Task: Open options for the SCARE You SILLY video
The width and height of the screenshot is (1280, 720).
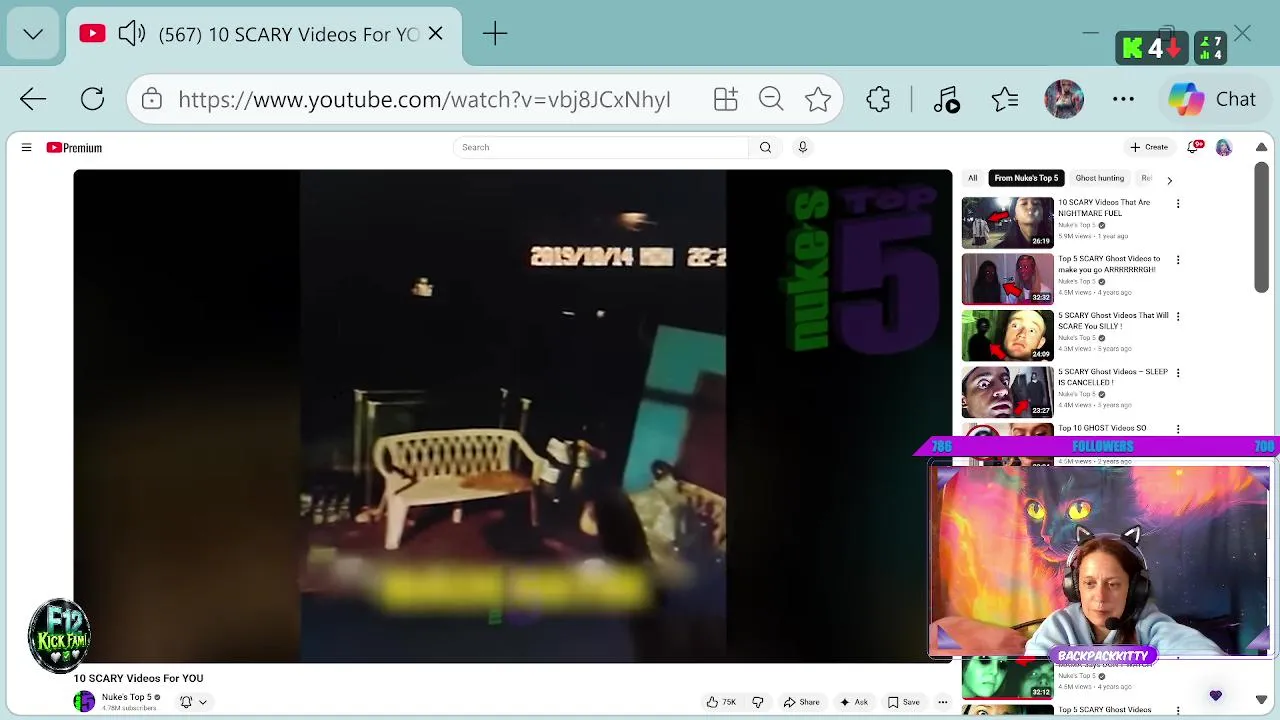Action: click(x=1178, y=316)
